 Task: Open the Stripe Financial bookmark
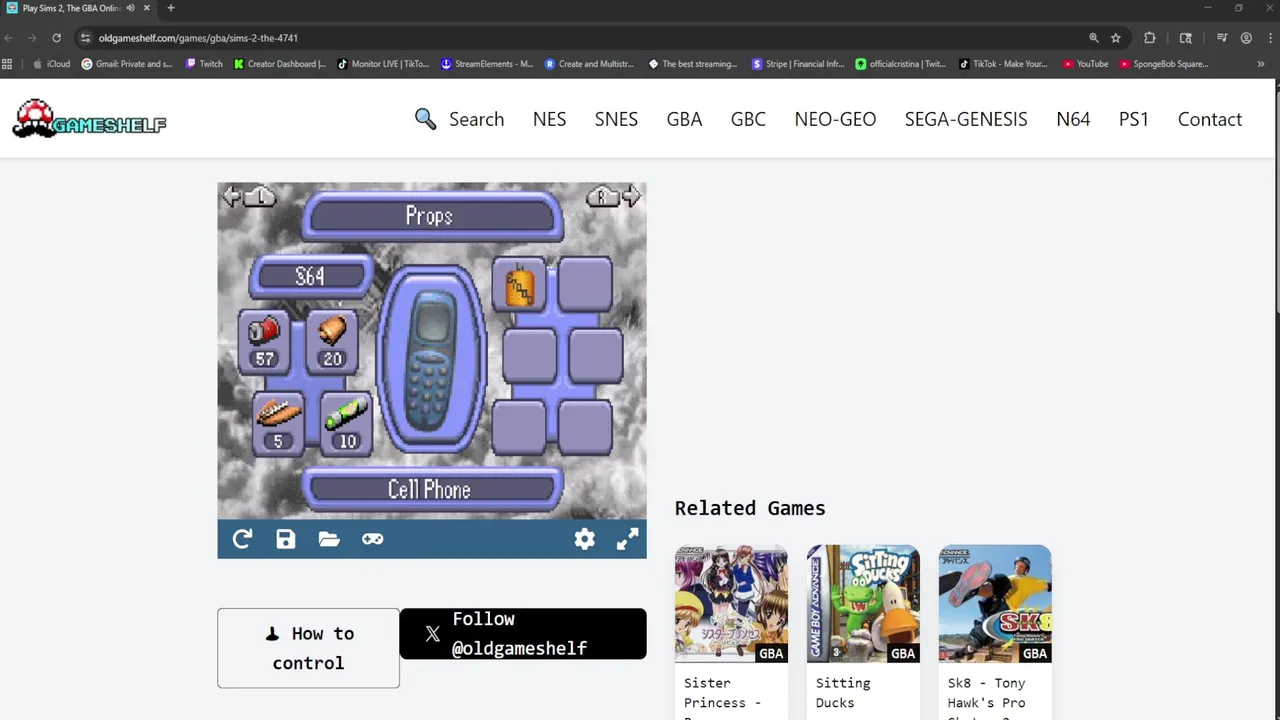[x=798, y=64]
